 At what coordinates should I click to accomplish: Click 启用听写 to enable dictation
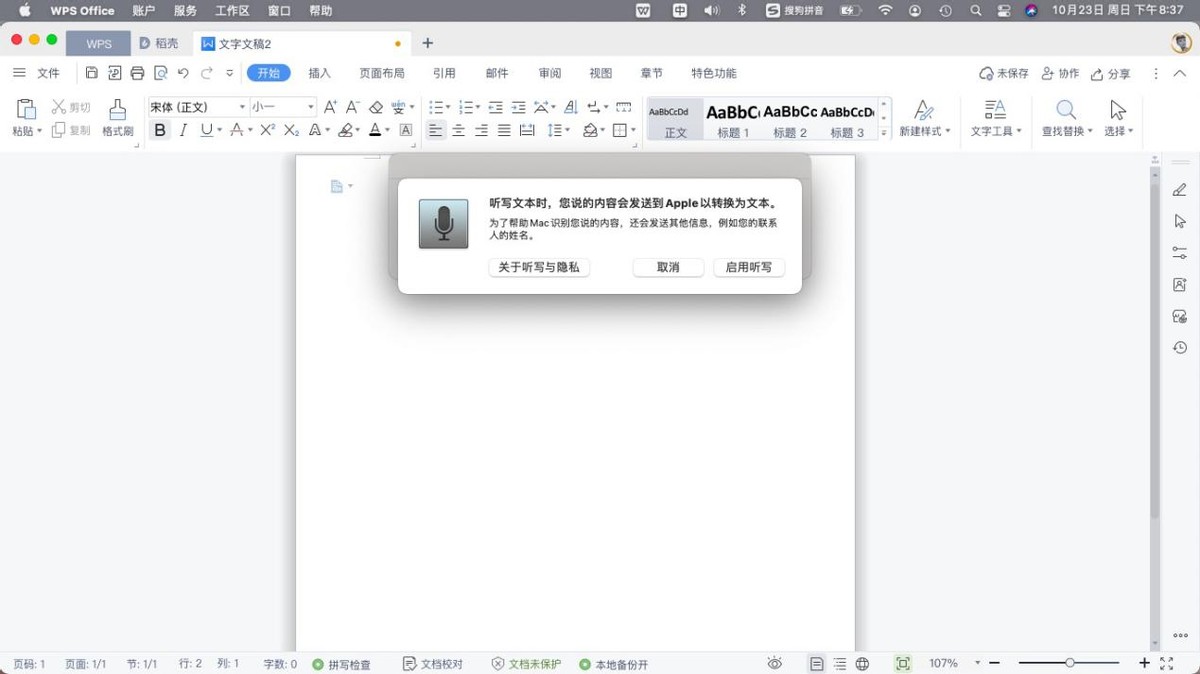pyautogui.click(x=749, y=267)
